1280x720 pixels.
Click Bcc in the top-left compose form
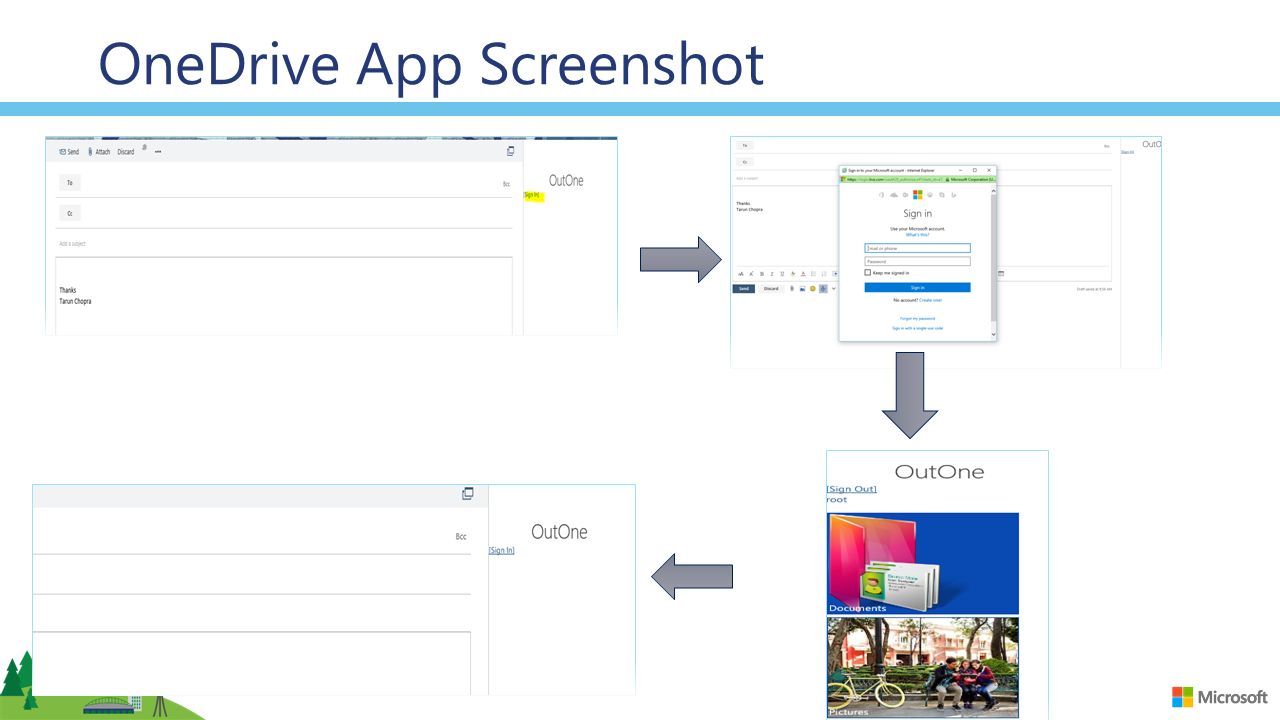tap(506, 184)
